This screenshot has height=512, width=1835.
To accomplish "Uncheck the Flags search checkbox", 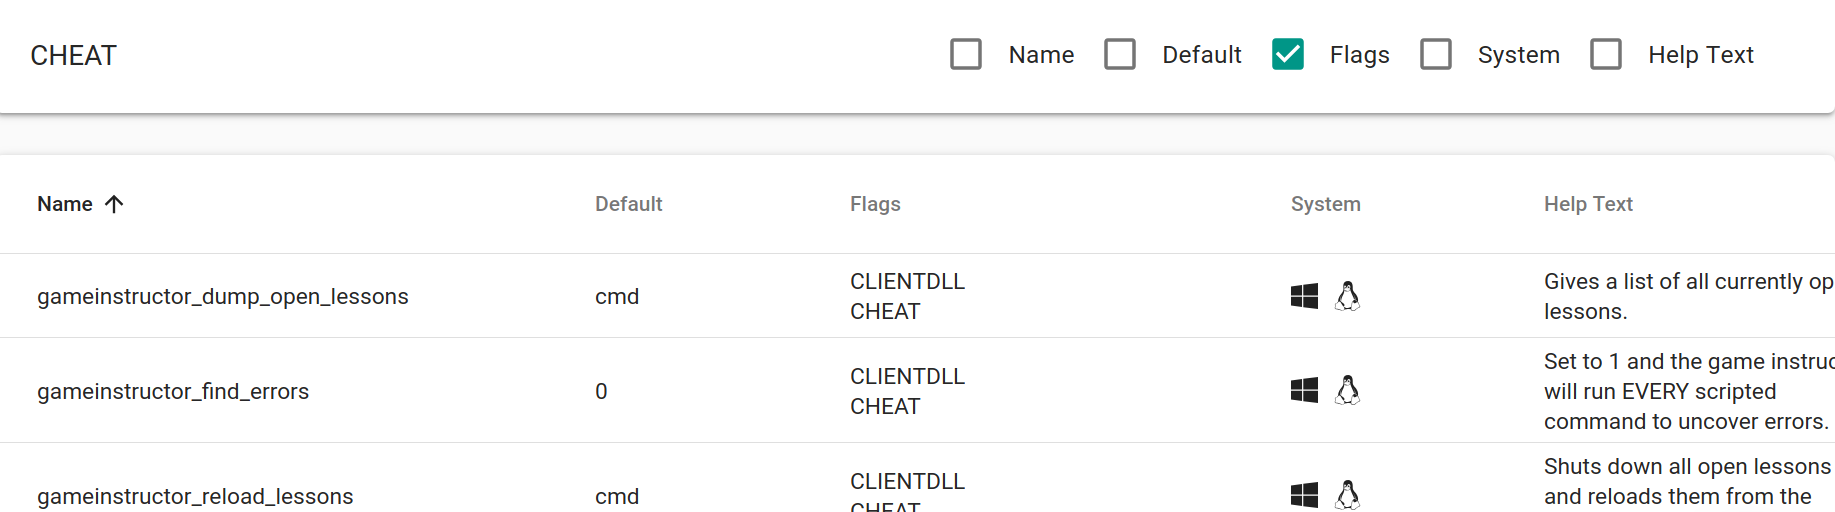I will (1288, 54).
